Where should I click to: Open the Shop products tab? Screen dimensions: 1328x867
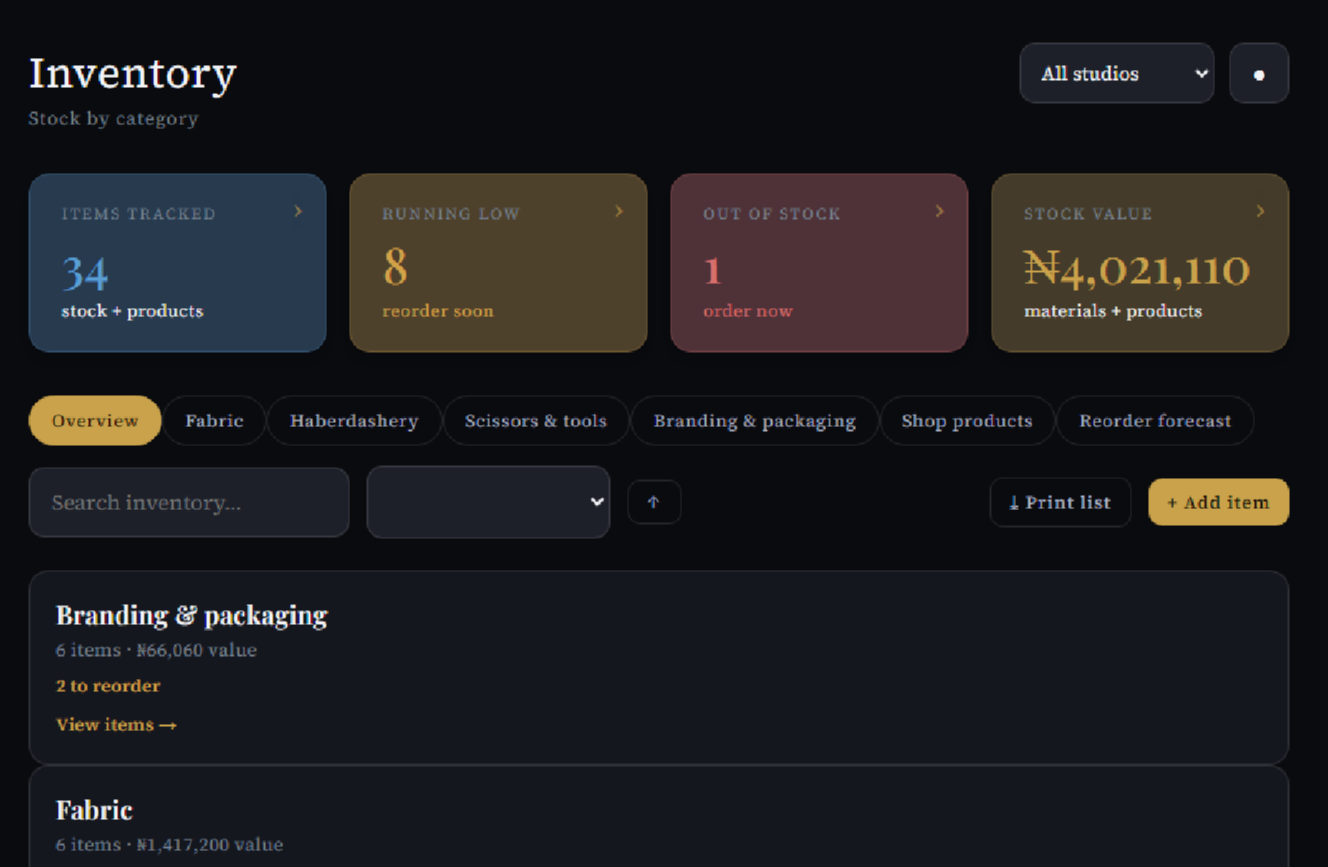pos(967,420)
